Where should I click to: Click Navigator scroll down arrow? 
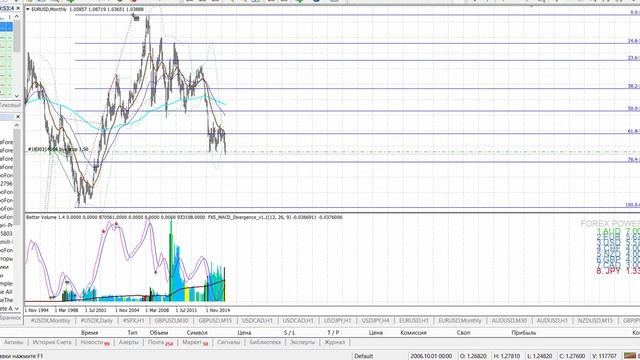pos(17,309)
